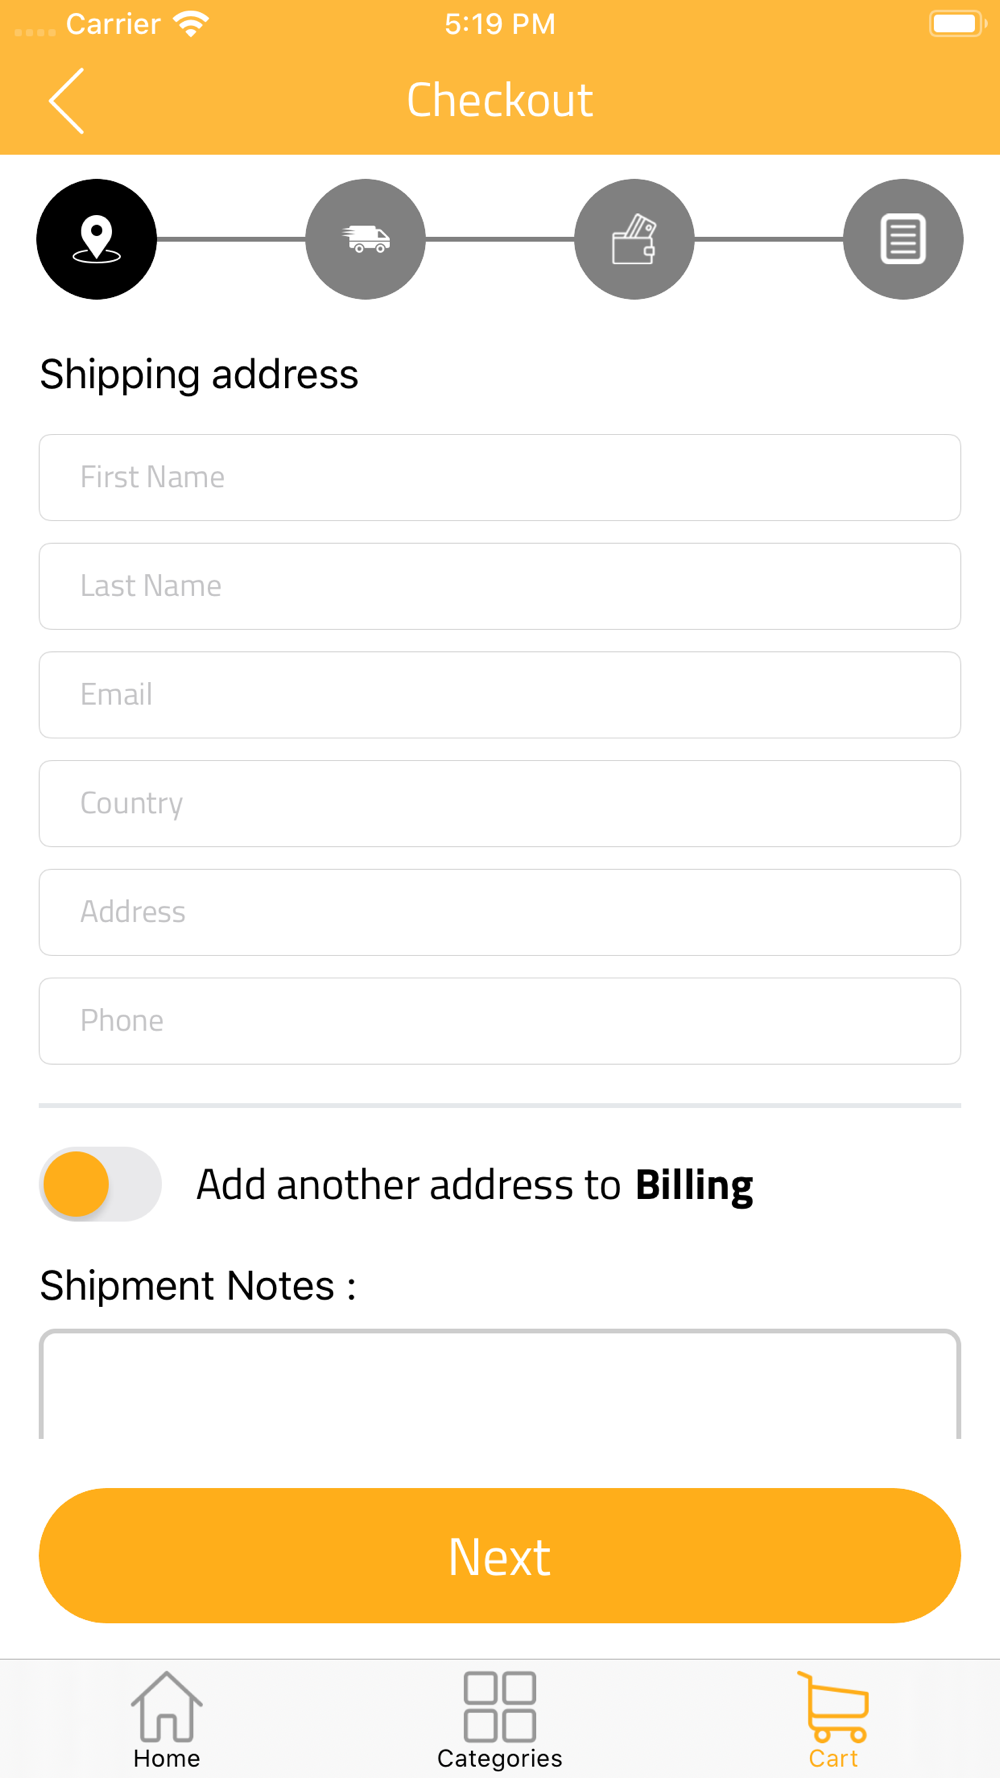Click the Address input field
Screen dimensions: 1000x1778
pos(500,912)
